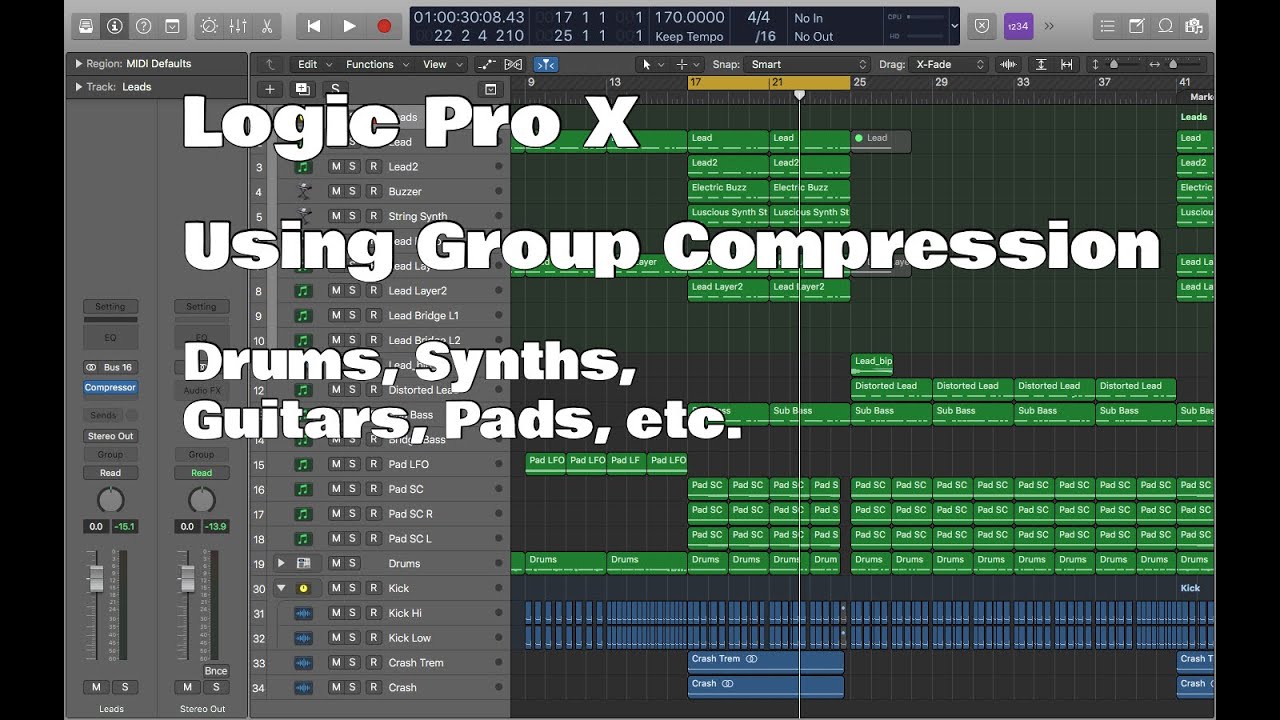
Task: Show more control bar items chevrons
Action: coord(1049,26)
